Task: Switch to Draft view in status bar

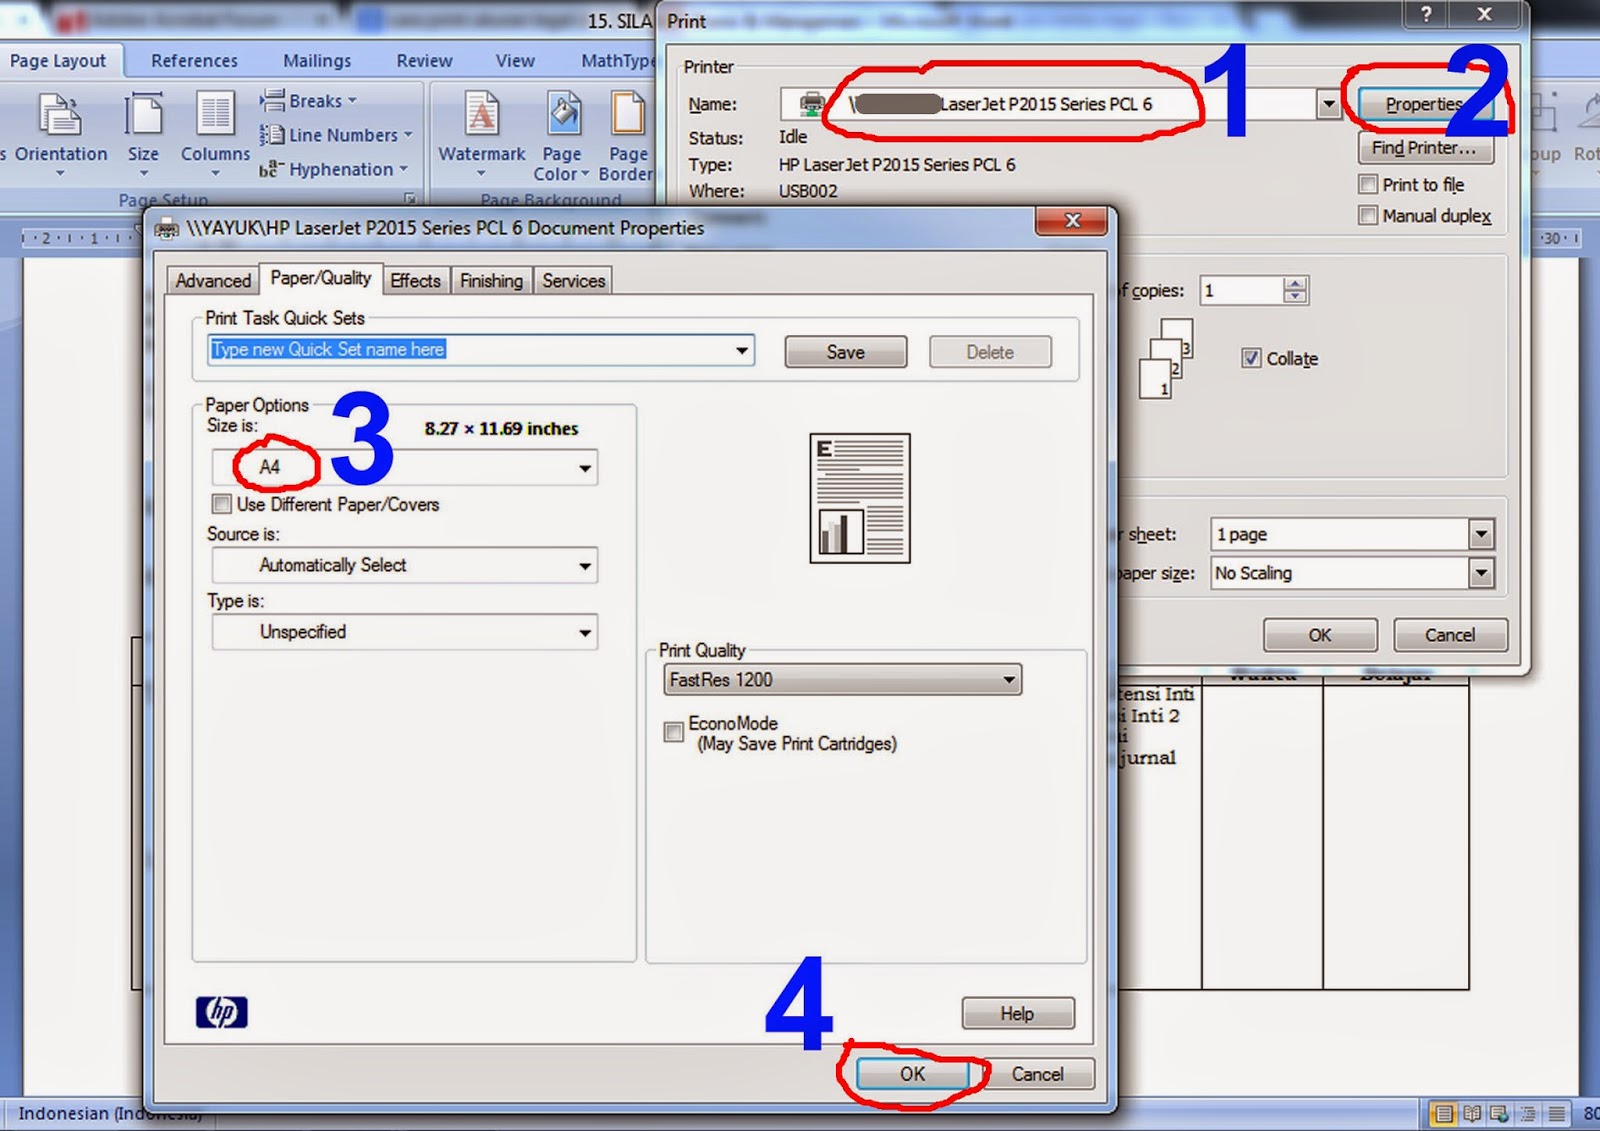Action: pyautogui.click(x=1556, y=1113)
